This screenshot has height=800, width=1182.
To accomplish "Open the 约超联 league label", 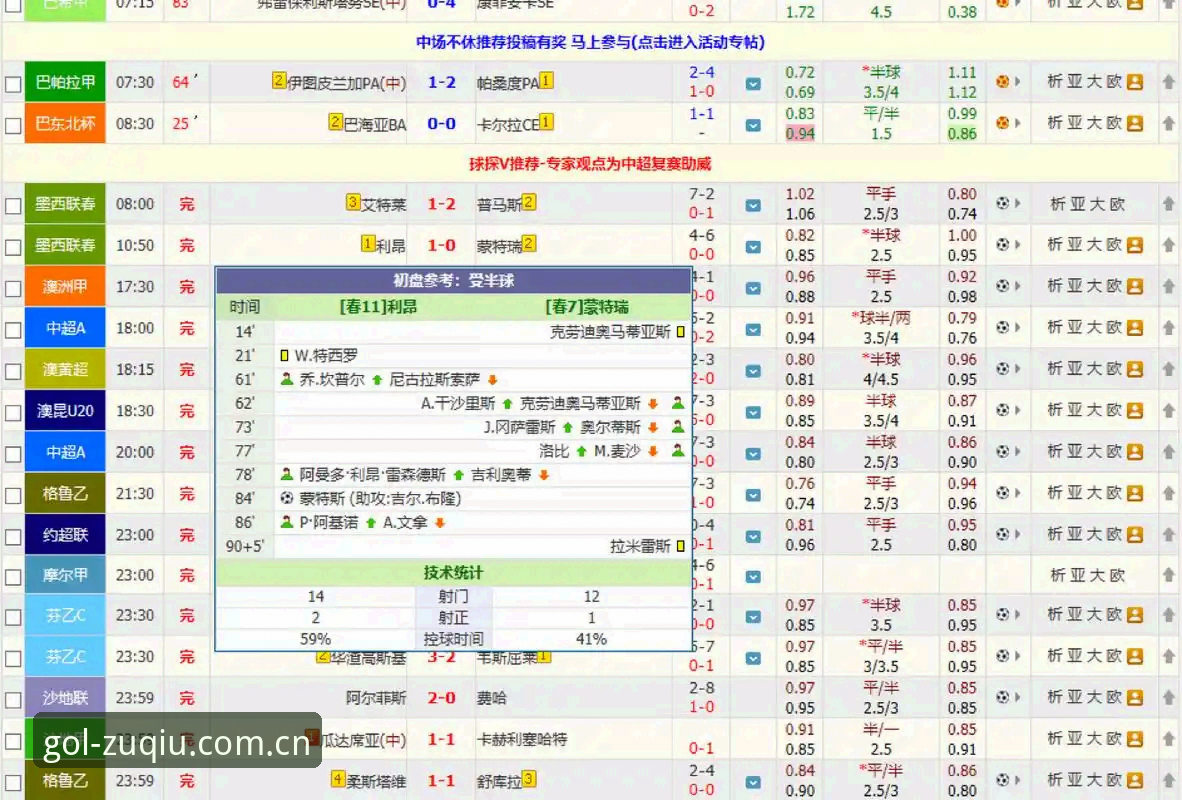I will point(65,535).
